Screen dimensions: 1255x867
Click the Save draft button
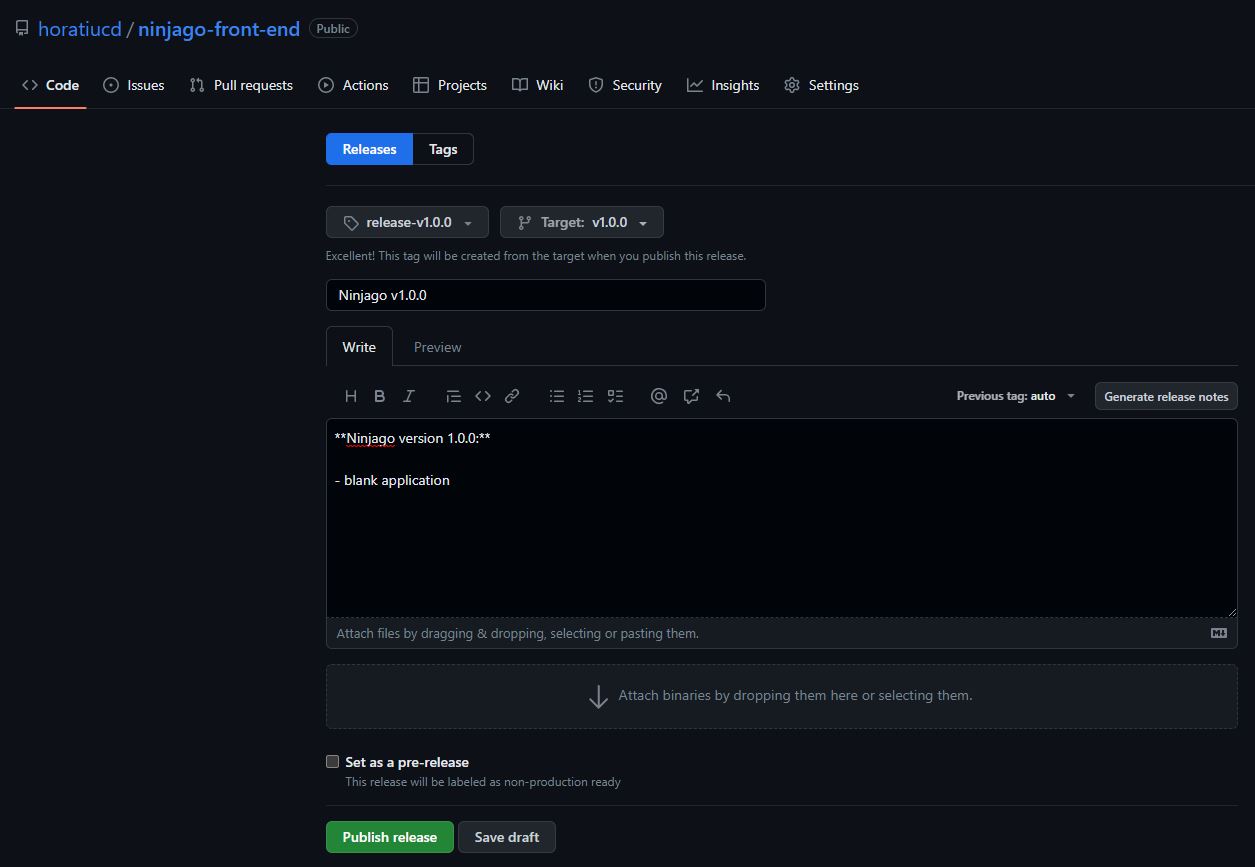[x=506, y=837]
